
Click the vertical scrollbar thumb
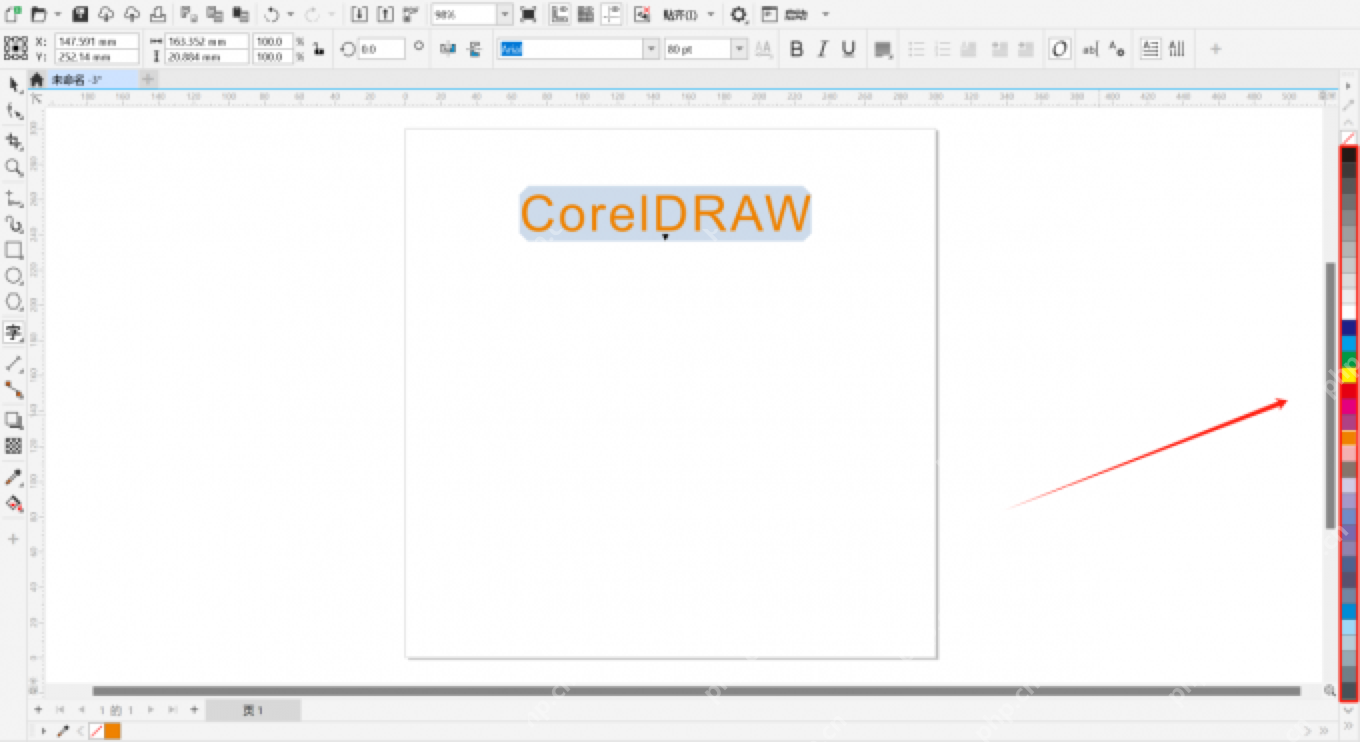(x=1330, y=395)
